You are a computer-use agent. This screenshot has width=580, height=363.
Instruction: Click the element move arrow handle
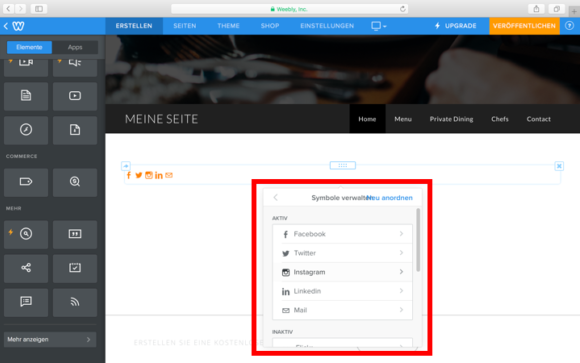126,166
